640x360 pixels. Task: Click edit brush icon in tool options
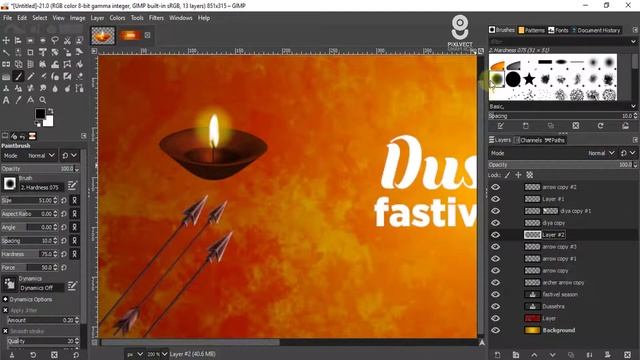[72, 186]
